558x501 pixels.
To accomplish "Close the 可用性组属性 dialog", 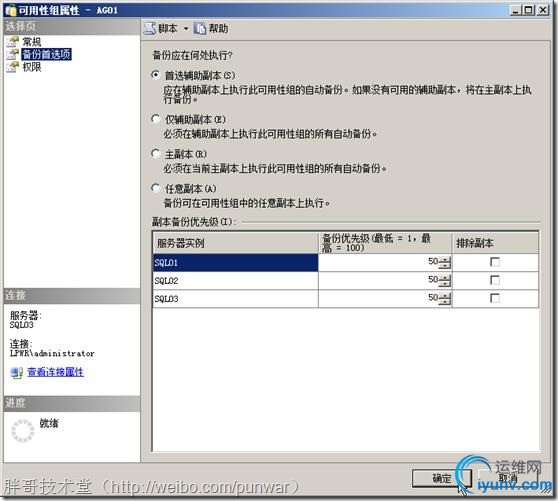I will tap(543, 10).
